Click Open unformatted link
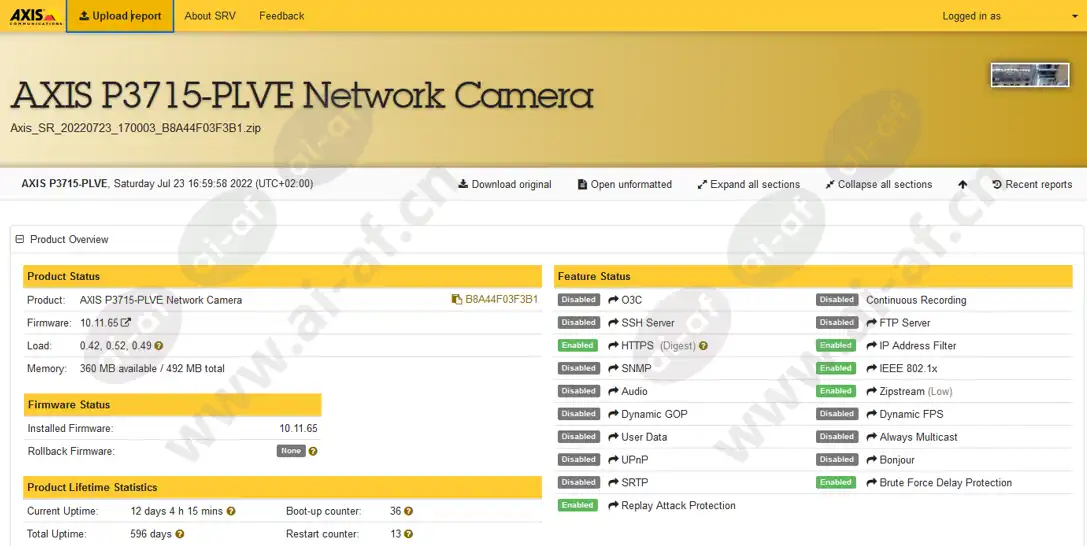The width and height of the screenshot is (1087, 546). pyautogui.click(x=625, y=184)
